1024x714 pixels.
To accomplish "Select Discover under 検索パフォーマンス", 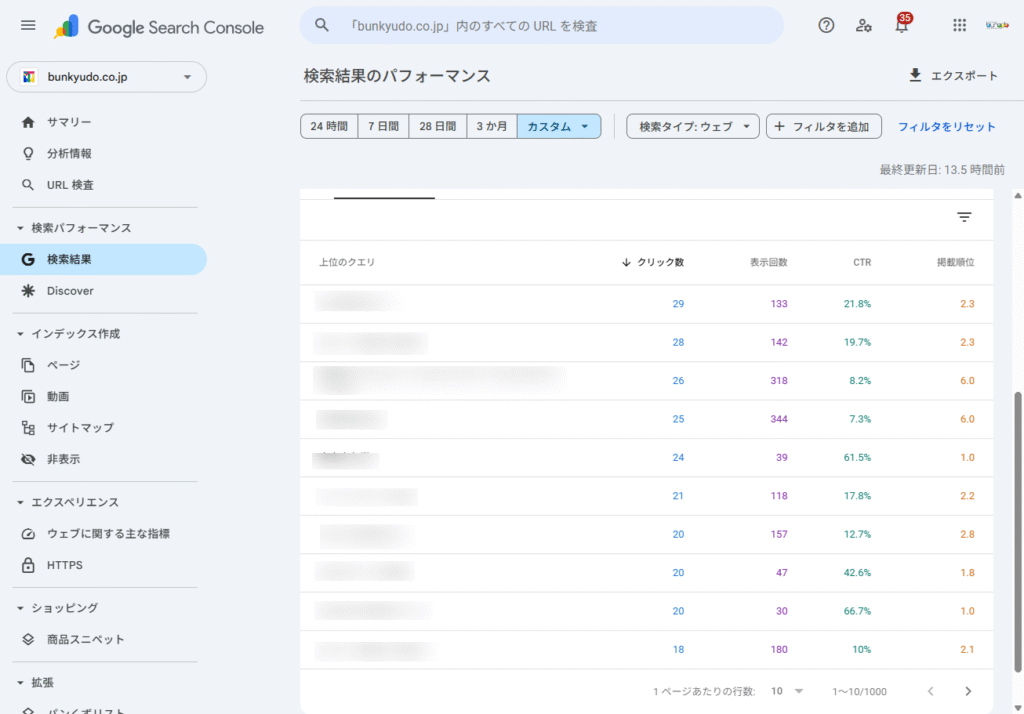I will pos(70,291).
